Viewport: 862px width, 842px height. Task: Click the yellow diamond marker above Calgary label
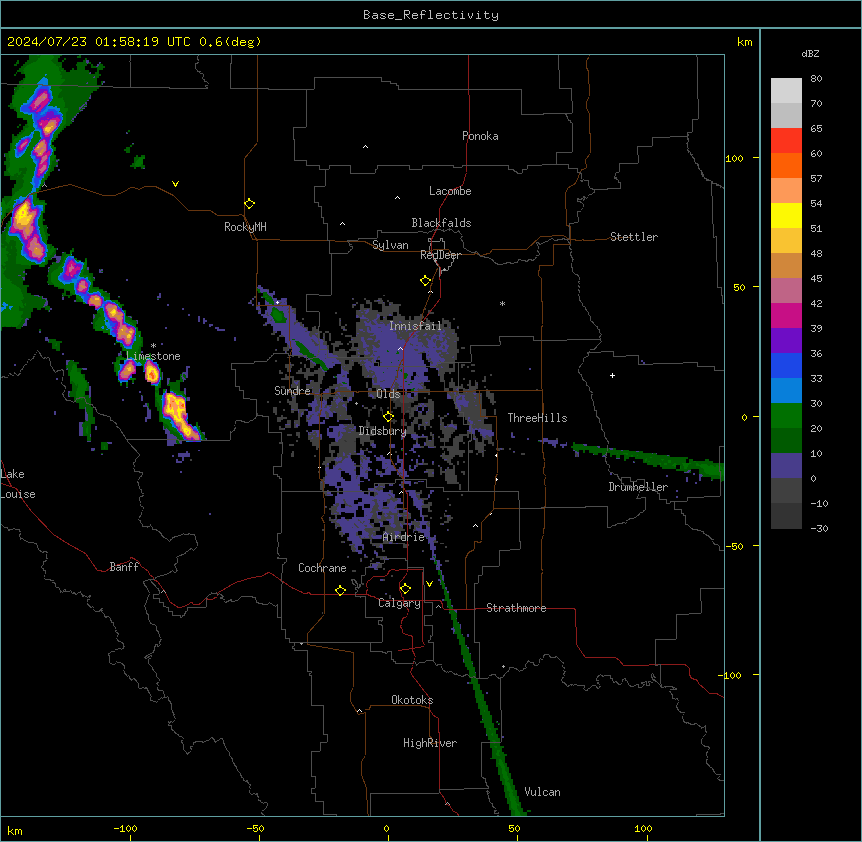pyautogui.click(x=405, y=589)
